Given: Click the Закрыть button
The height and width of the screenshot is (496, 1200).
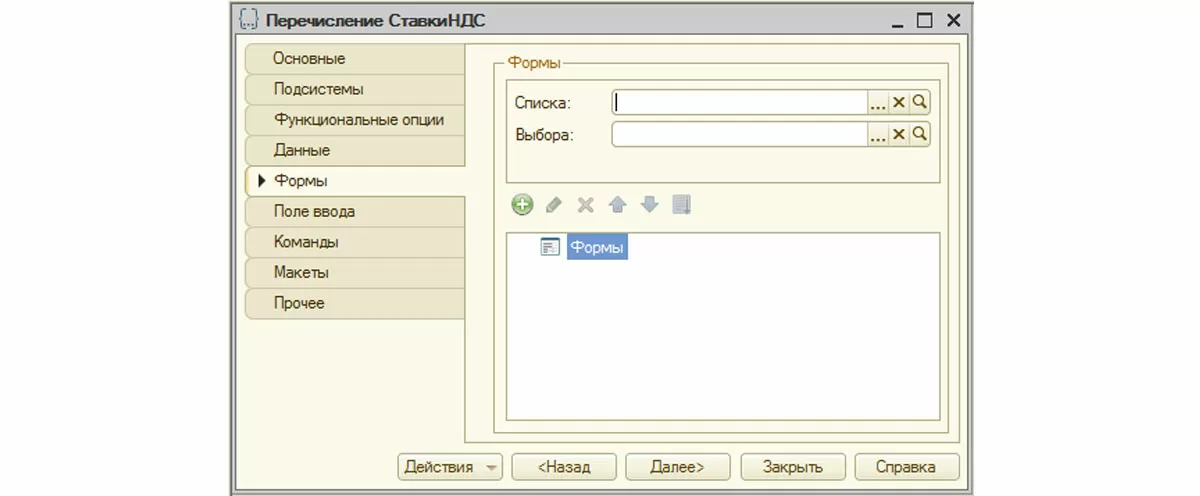Looking at the screenshot, I should pos(792,467).
